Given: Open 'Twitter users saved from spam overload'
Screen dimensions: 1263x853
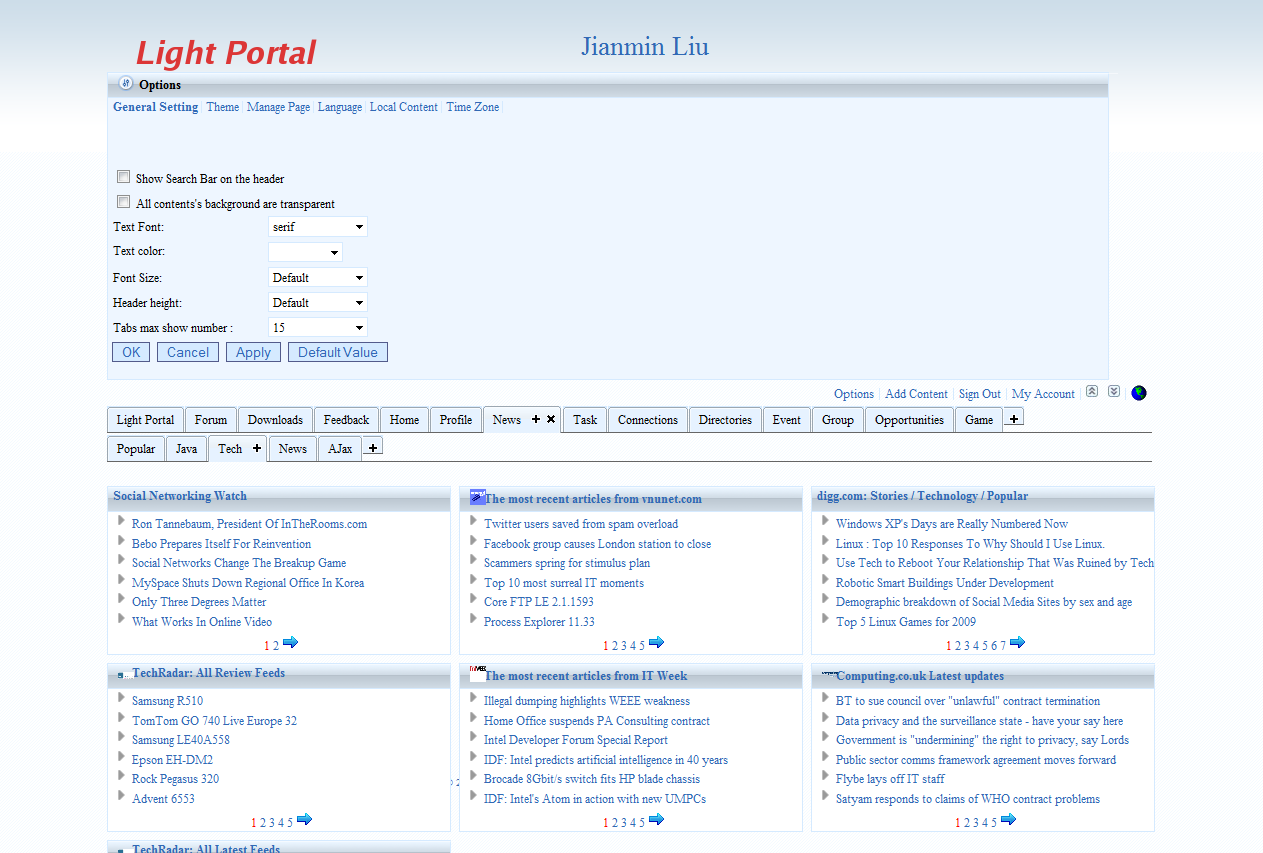Looking at the screenshot, I should tap(581, 524).
